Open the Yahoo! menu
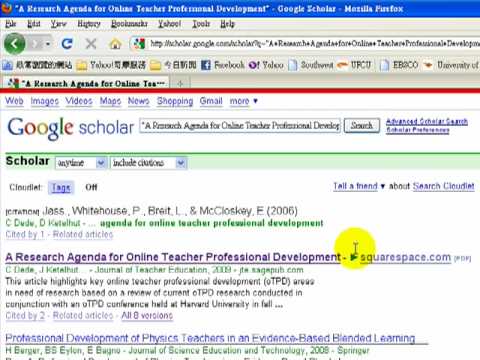The image size is (480, 360). (x=169, y=24)
